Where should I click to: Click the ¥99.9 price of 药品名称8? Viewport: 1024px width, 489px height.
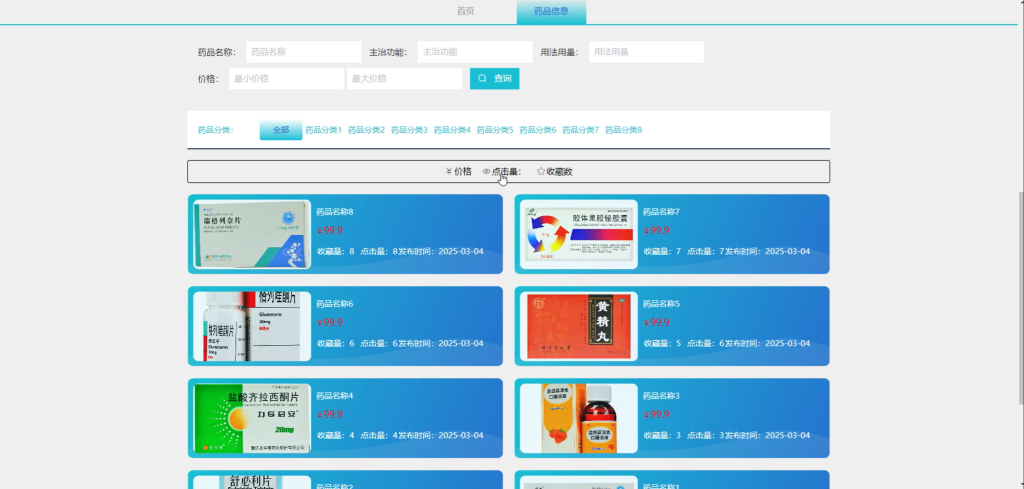point(330,230)
